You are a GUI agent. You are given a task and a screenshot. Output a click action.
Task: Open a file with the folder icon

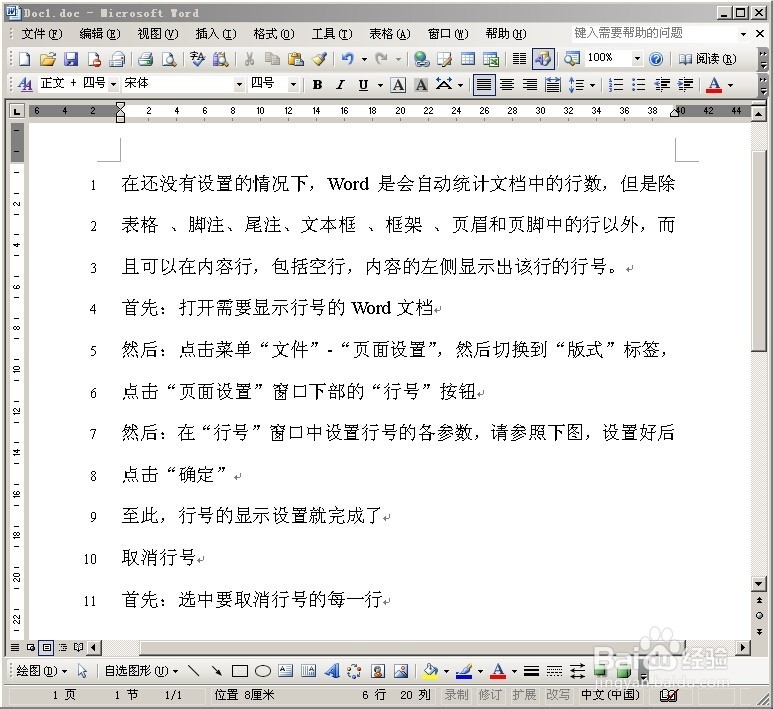pos(47,59)
